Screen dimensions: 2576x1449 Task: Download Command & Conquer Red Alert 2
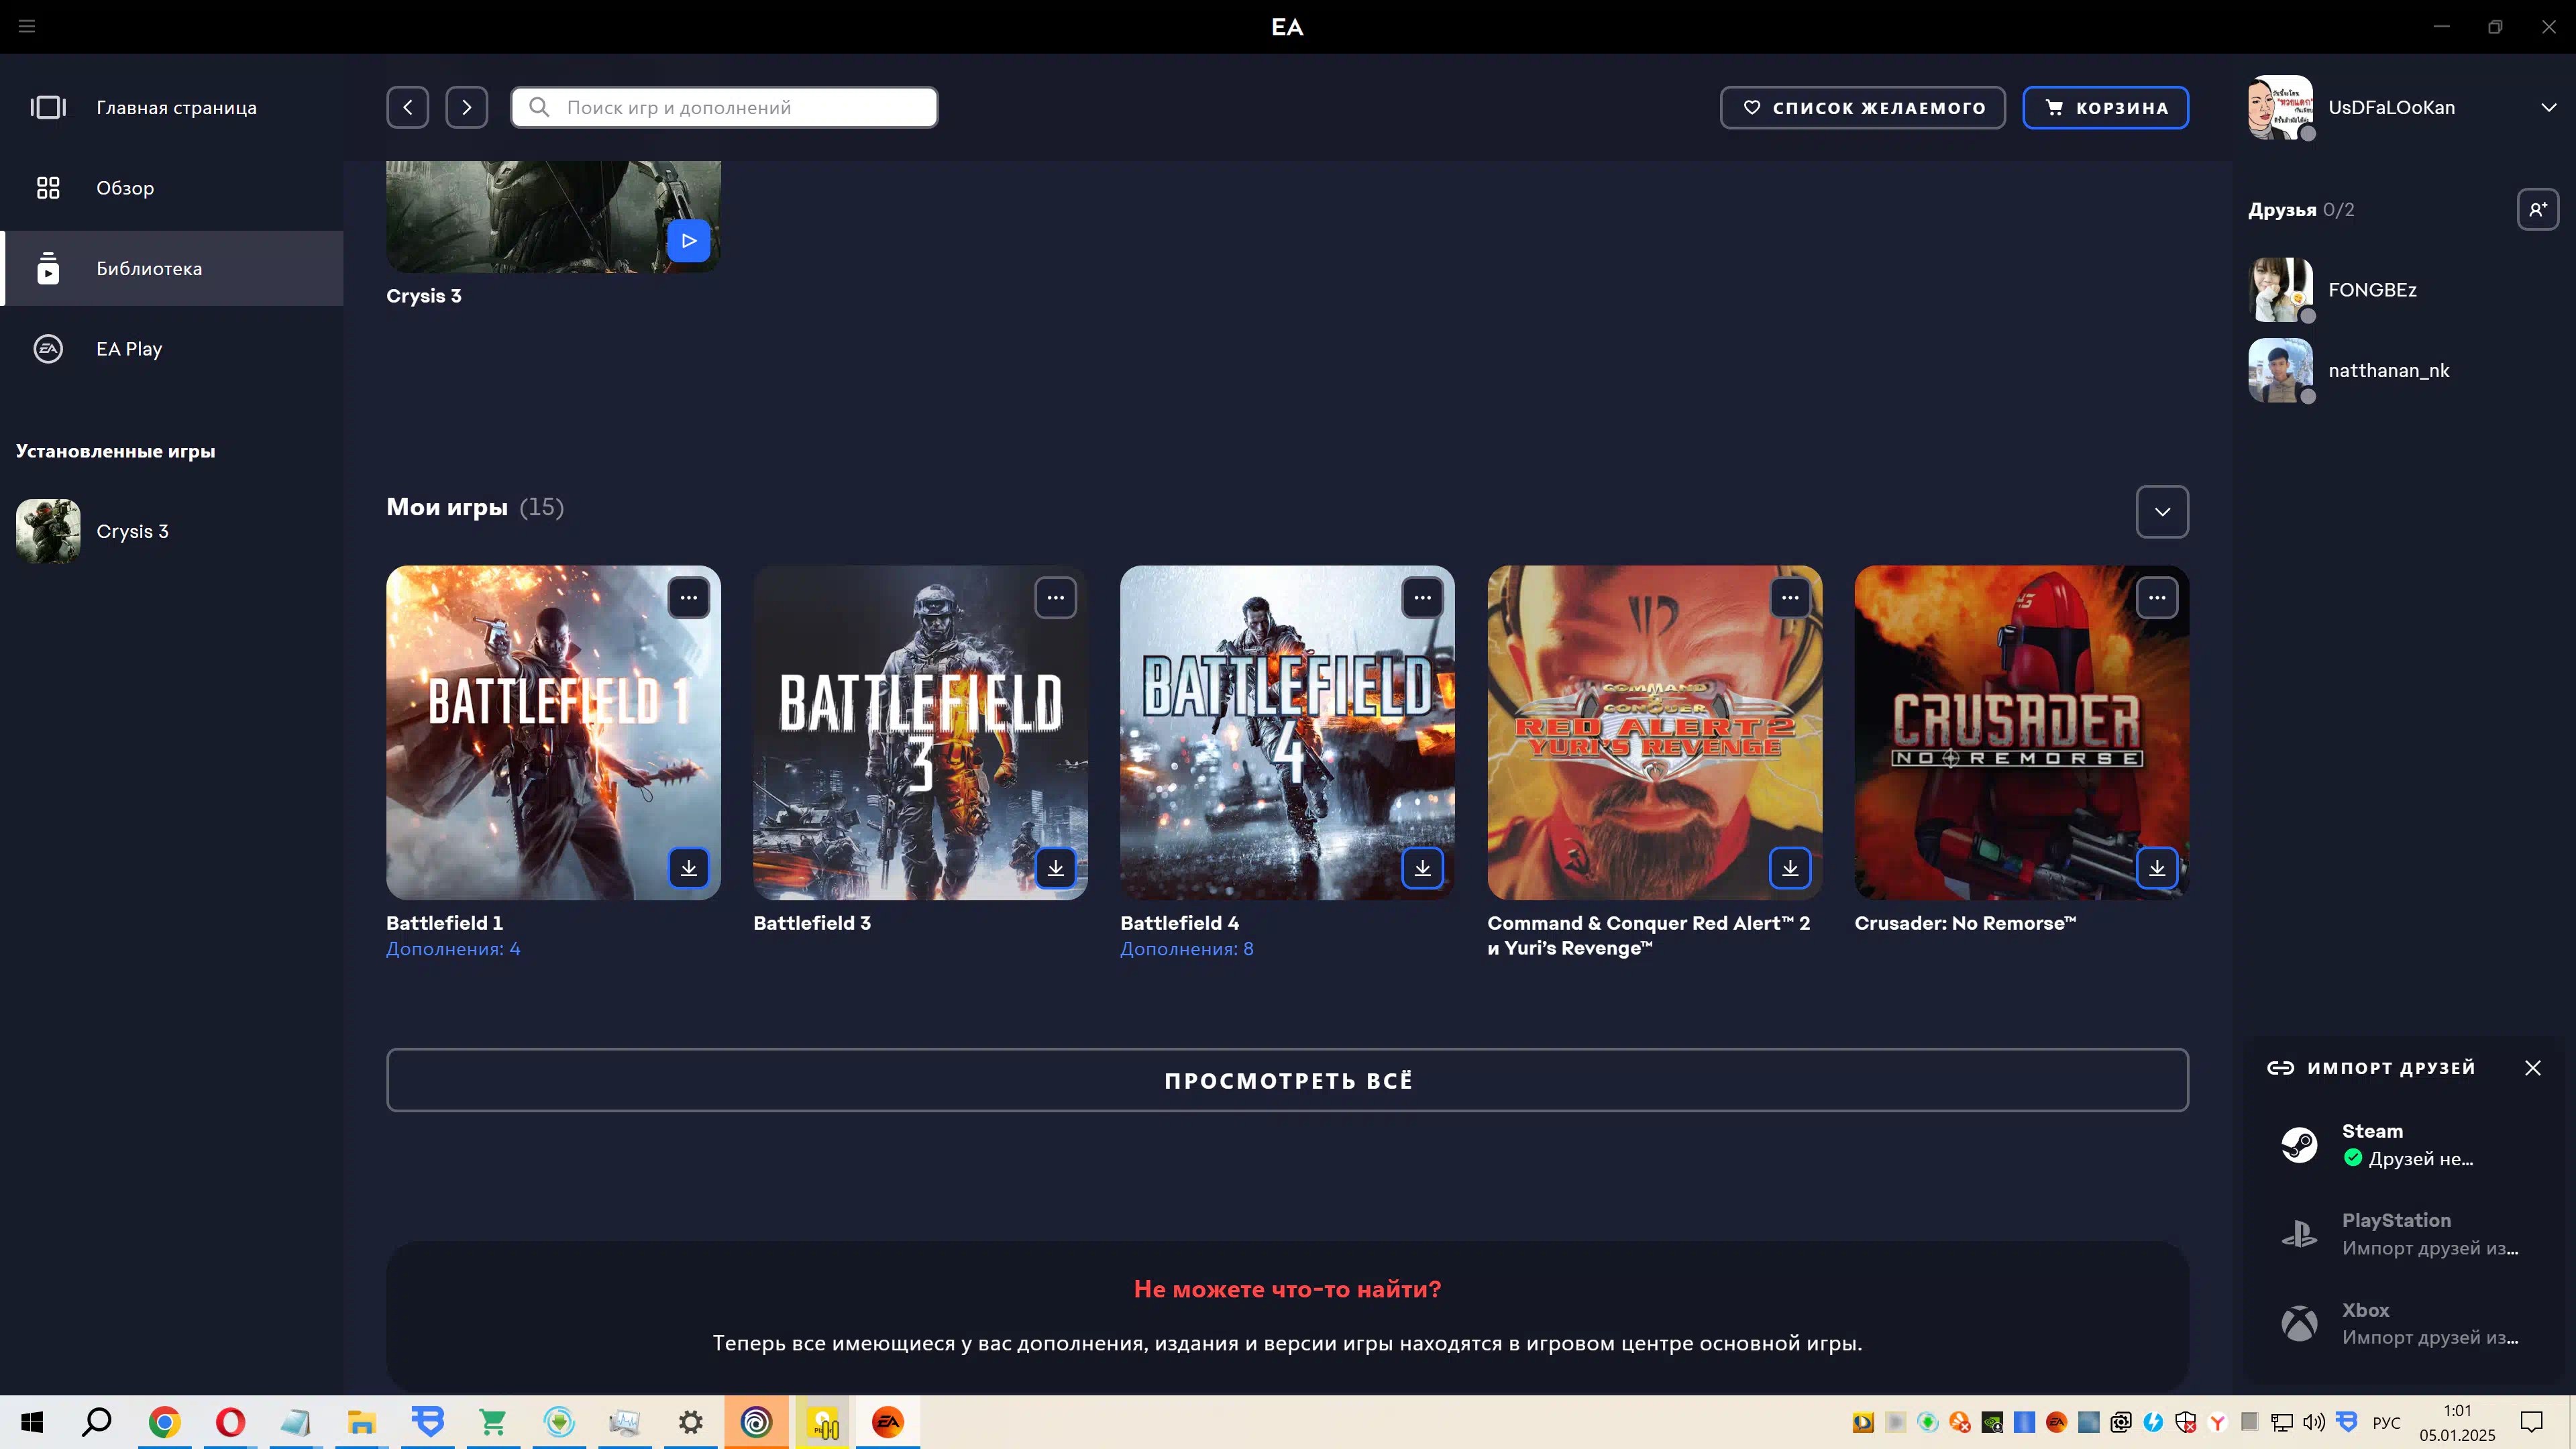point(1790,868)
